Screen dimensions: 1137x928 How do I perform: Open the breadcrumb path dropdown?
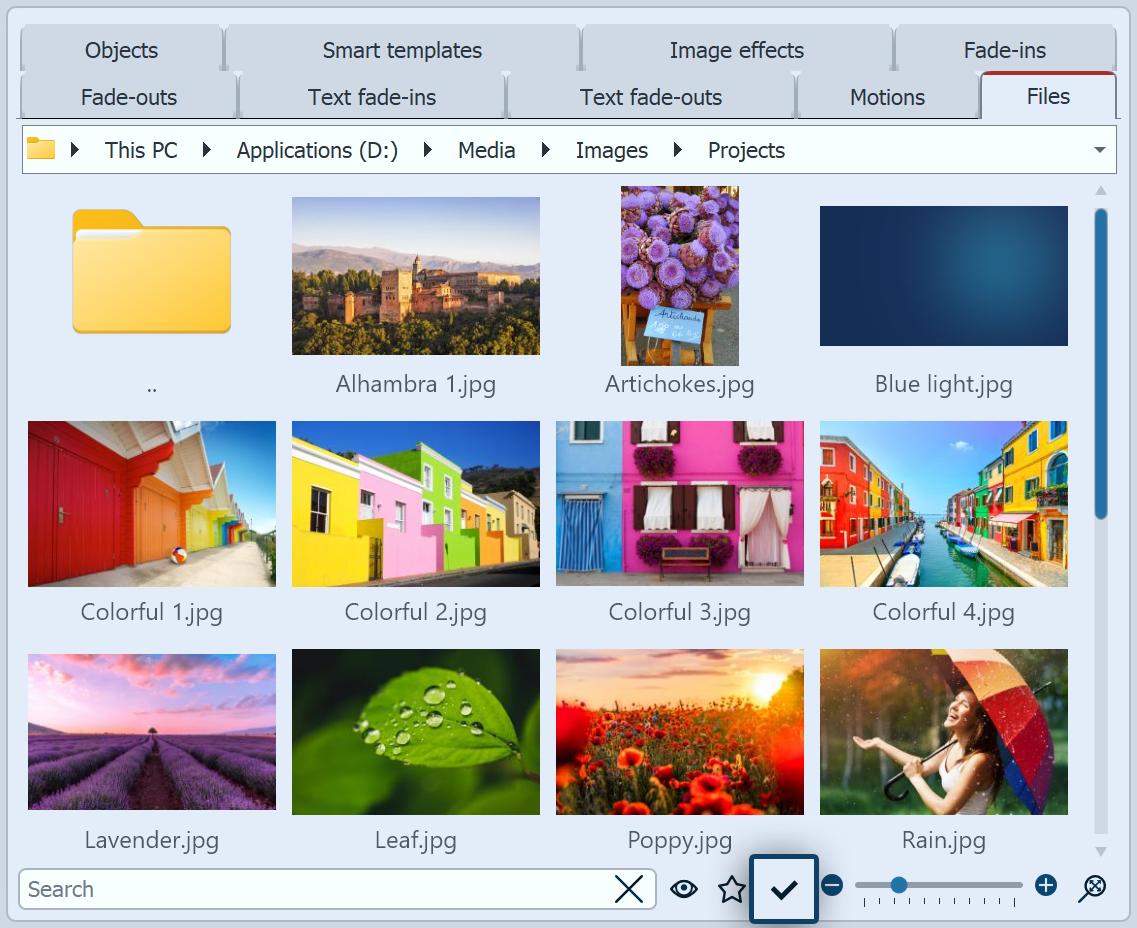(x=1101, y=149)
